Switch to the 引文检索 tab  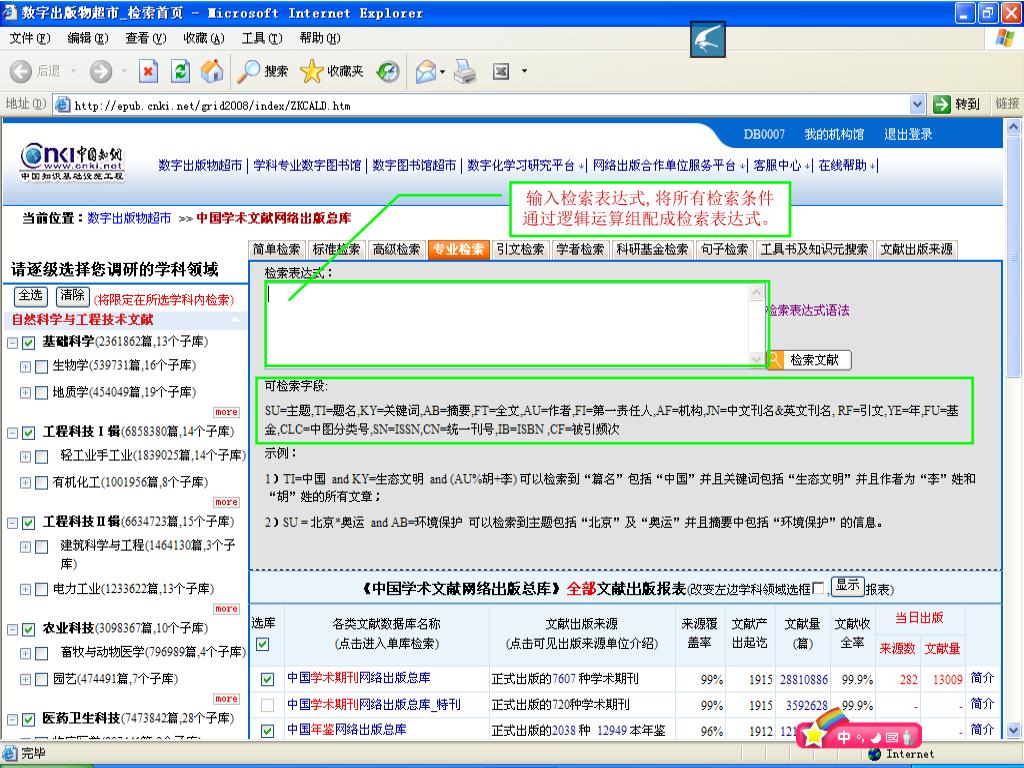tap(520, 249)
